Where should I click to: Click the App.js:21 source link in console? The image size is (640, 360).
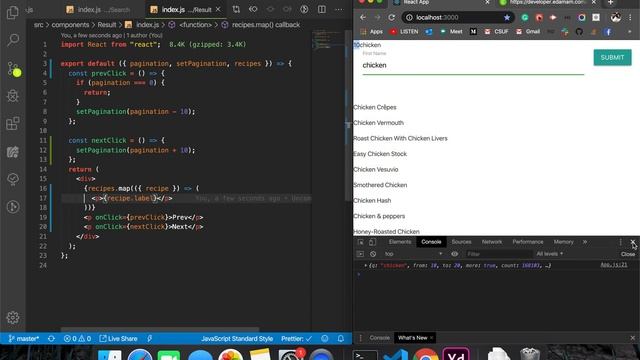[613, 265]
